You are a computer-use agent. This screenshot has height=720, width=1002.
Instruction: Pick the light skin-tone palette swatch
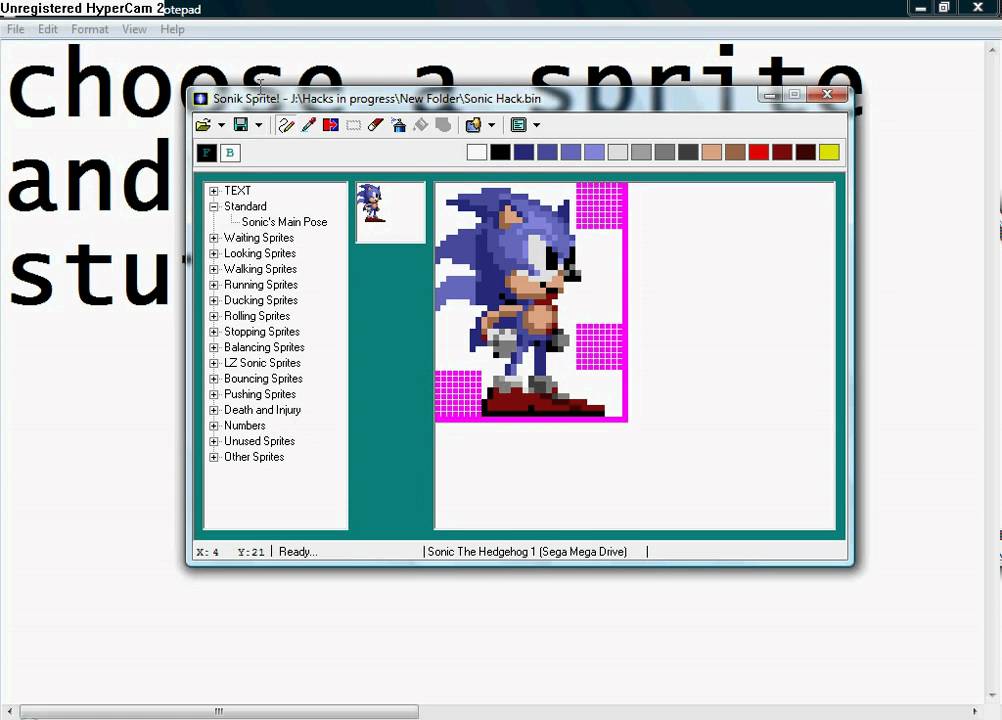pyautogui.click(x=711, y=152)
